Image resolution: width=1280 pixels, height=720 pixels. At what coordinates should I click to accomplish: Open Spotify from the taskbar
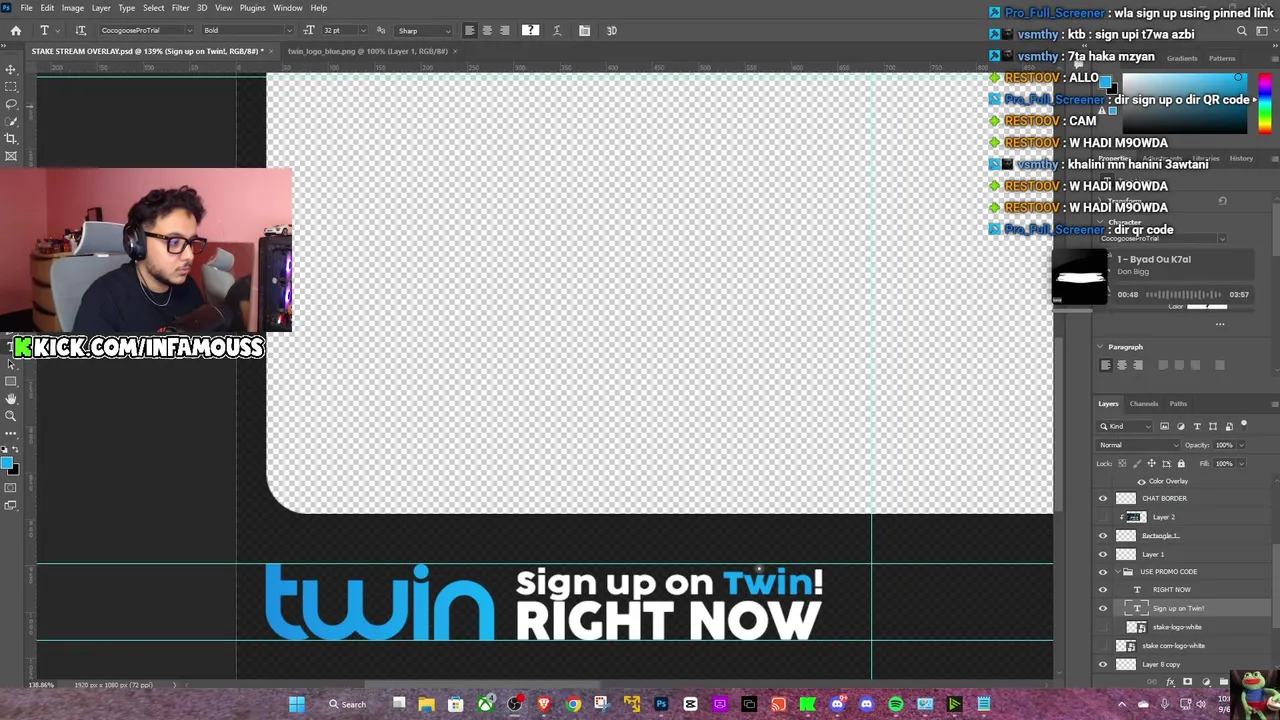tap(895, 704)
